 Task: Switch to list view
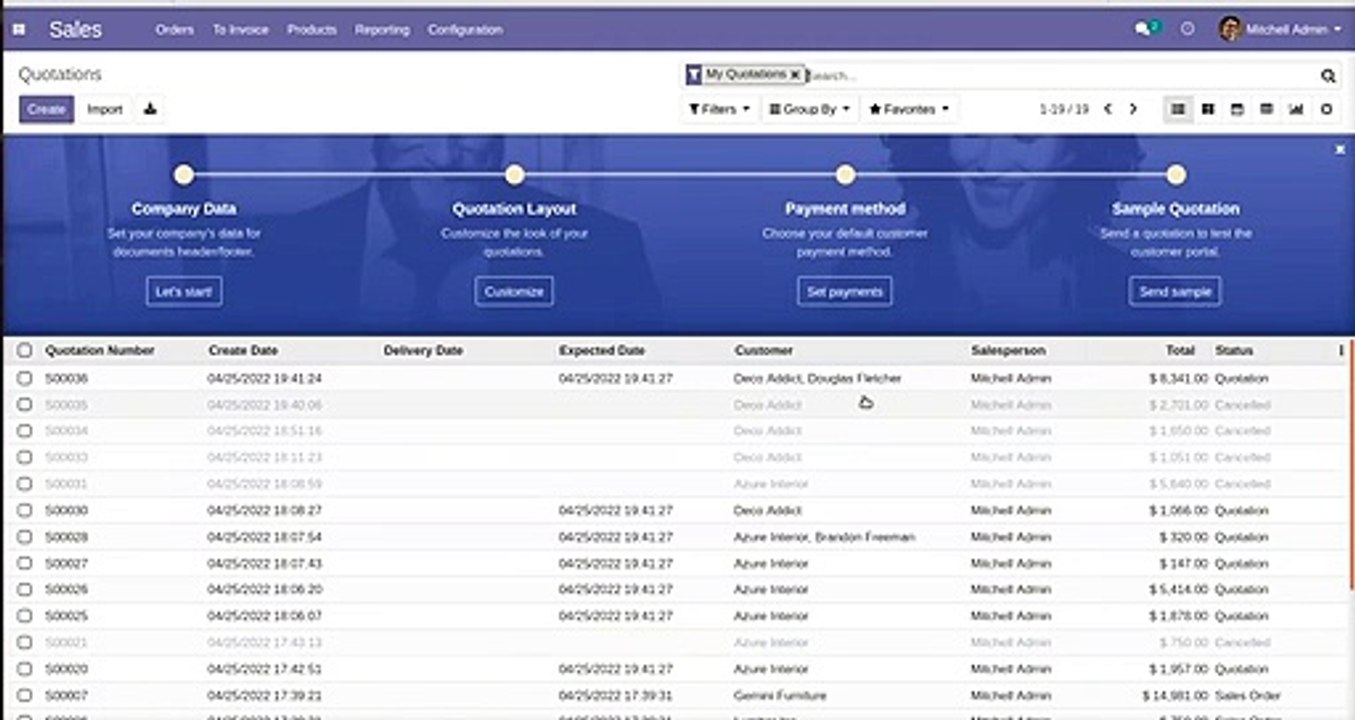coord(1178,109)
